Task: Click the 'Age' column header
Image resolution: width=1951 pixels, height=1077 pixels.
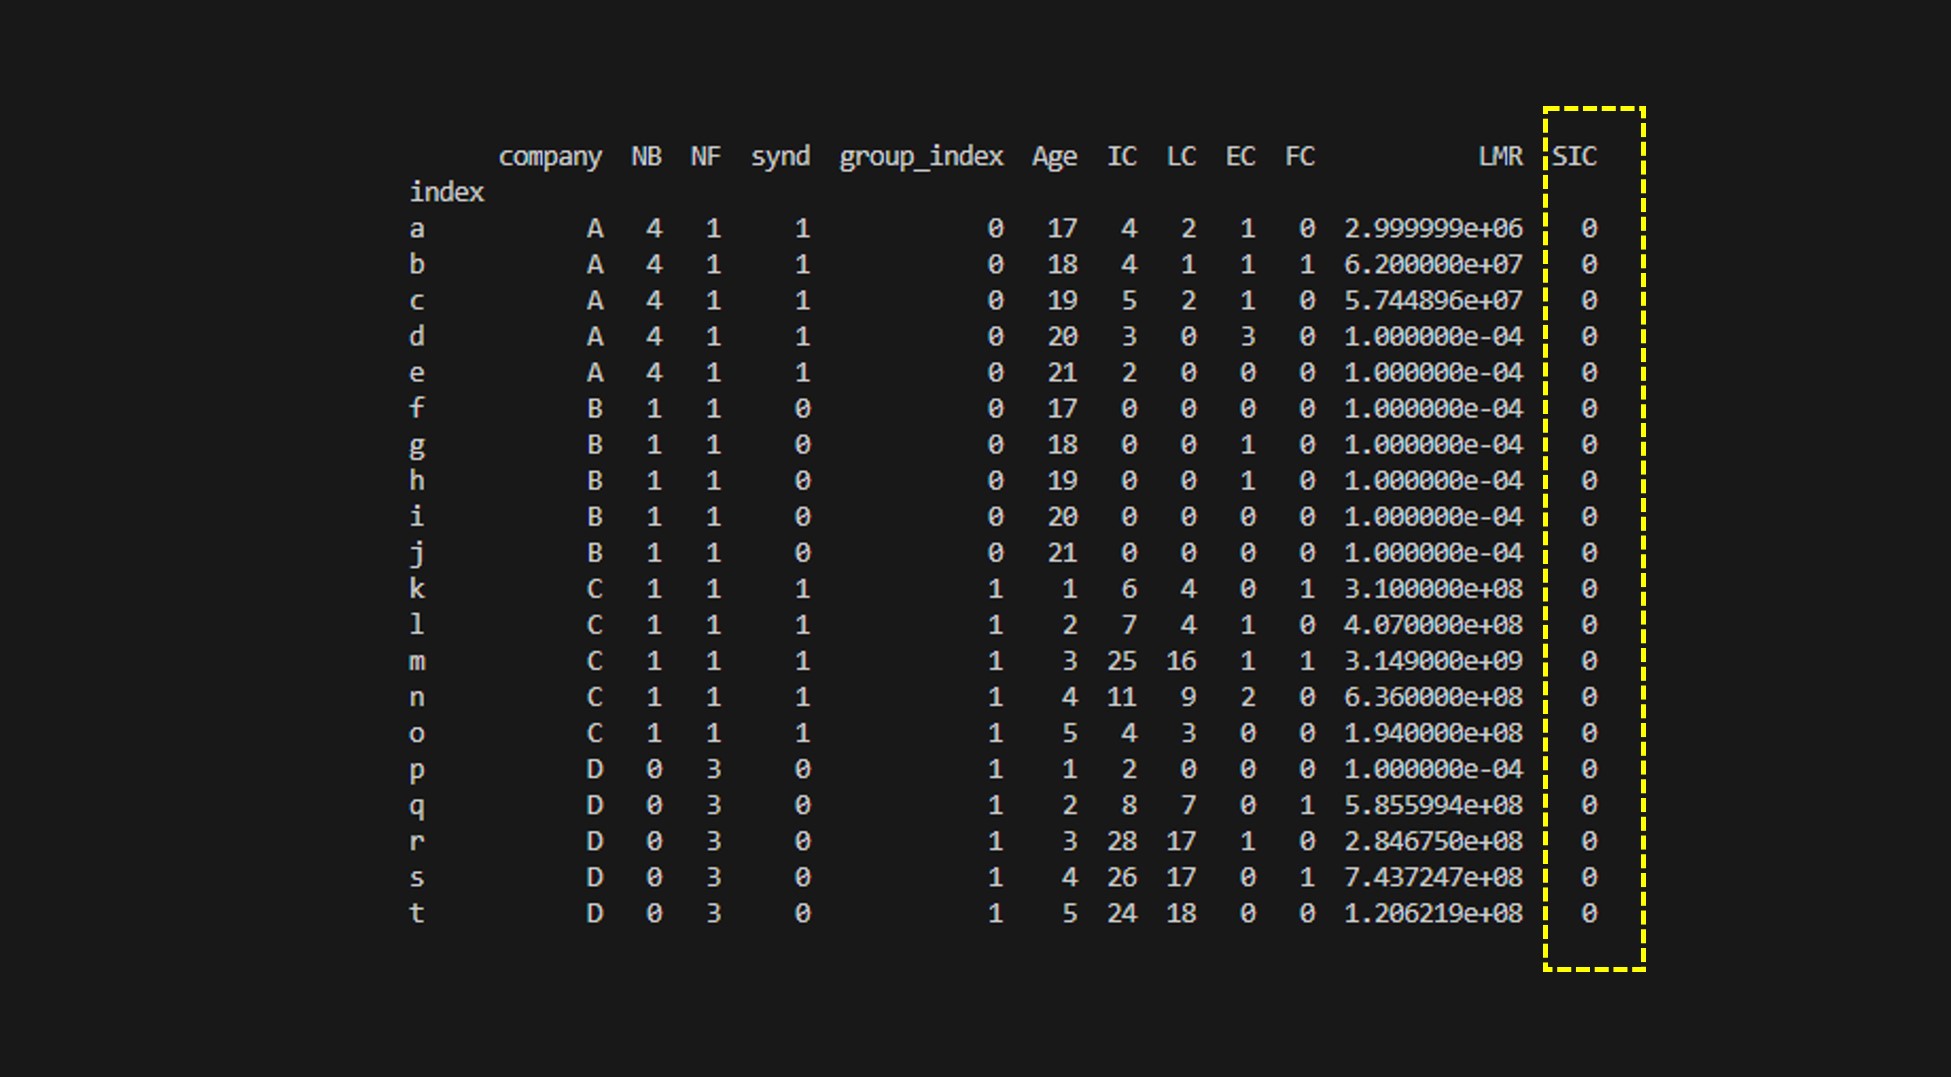Action: [x=1054, y=157]
